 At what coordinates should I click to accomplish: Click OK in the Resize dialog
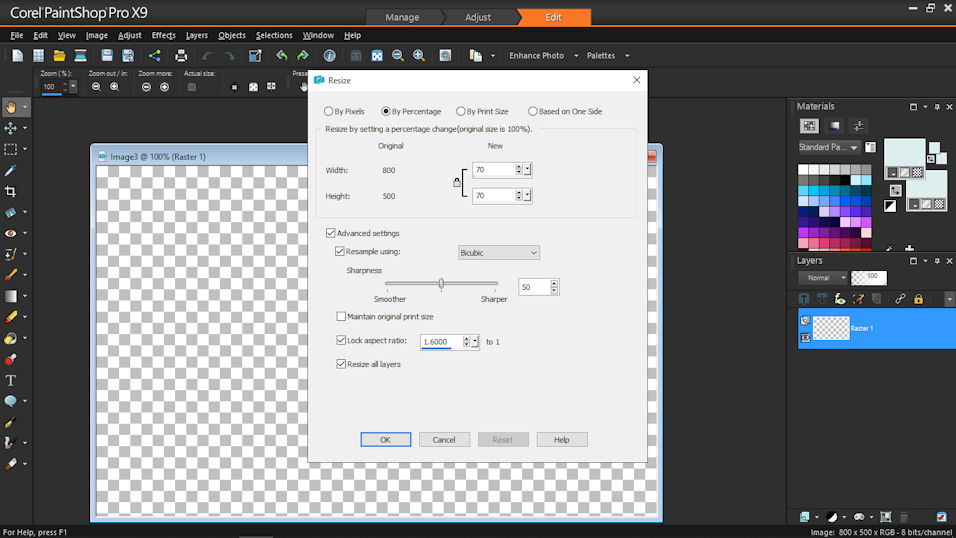(385, 439)
